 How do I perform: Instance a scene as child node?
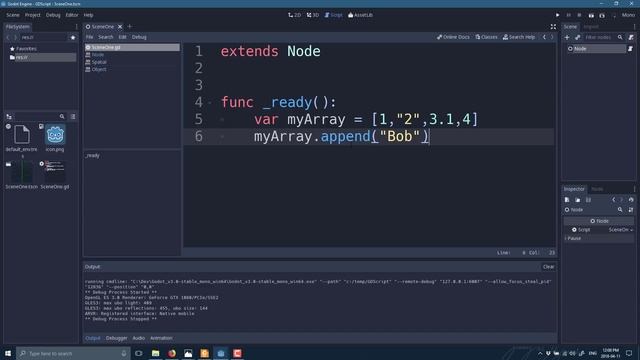pos(578,38)
